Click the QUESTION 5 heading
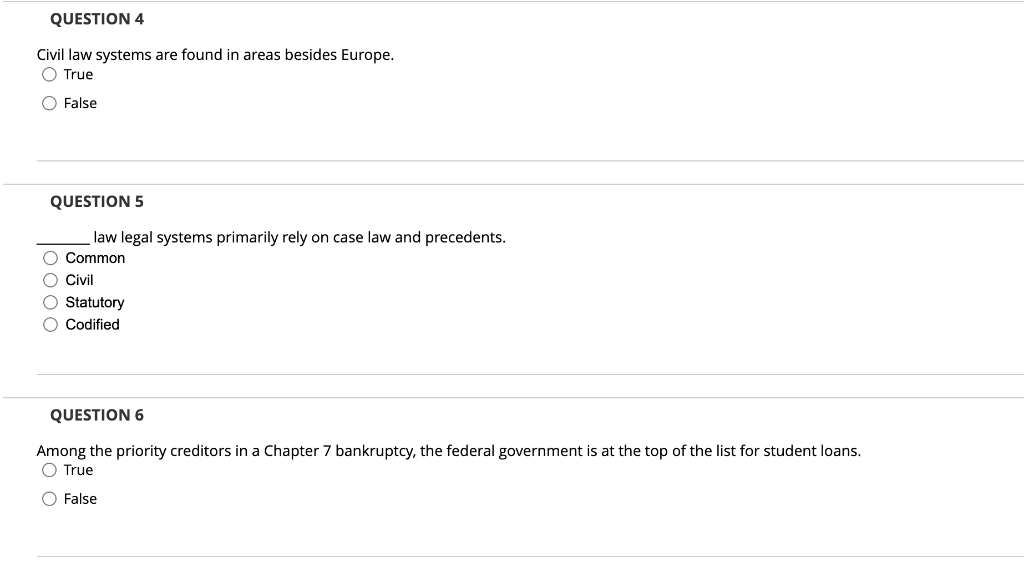Screen dimensions: 1024x577 (97, 200)
